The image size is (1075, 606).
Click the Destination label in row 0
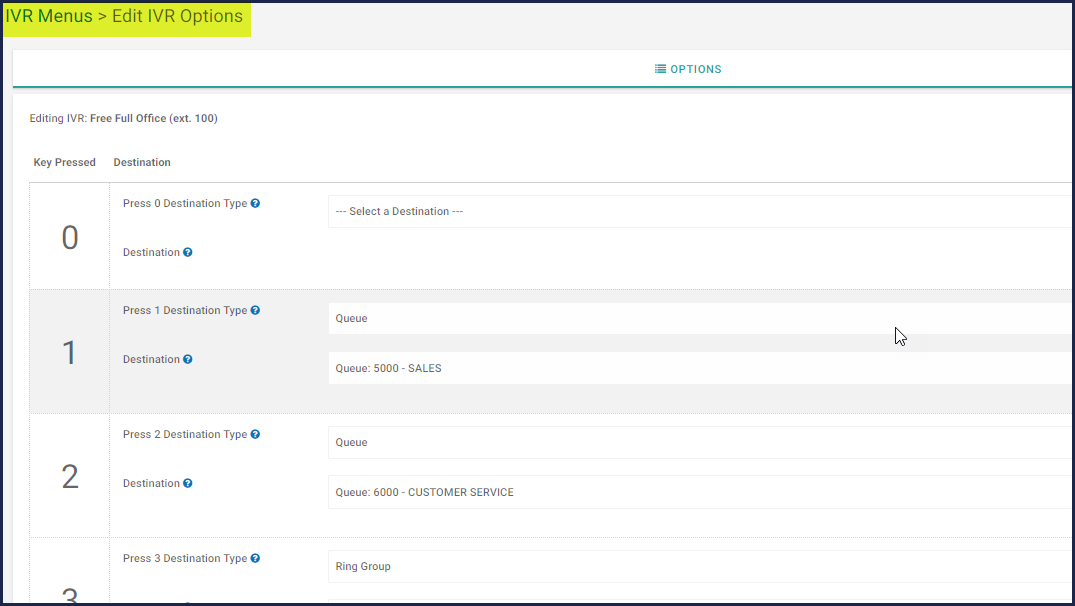tap(152, 252)
